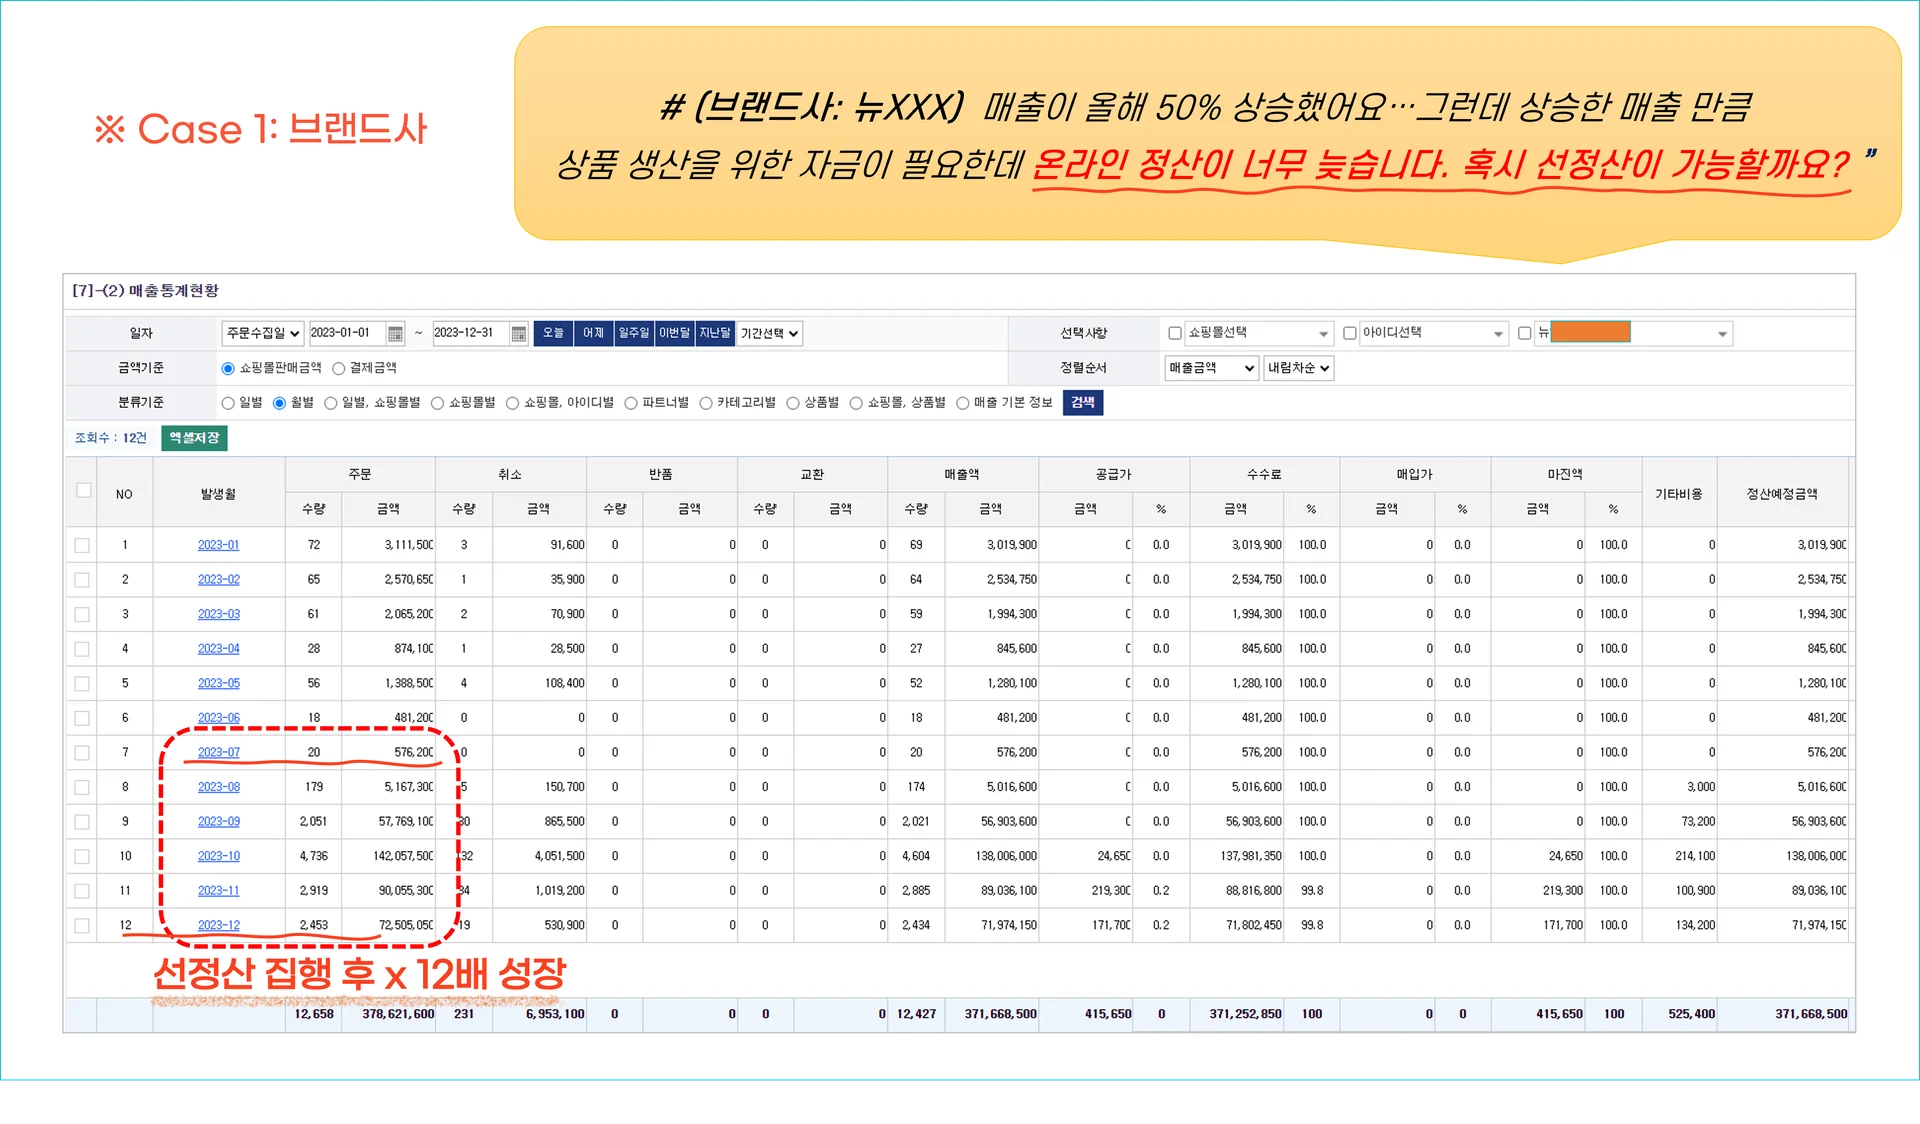Click the 검색 search button
Screen dimensions: 1920x1124
click(1083, 403)
